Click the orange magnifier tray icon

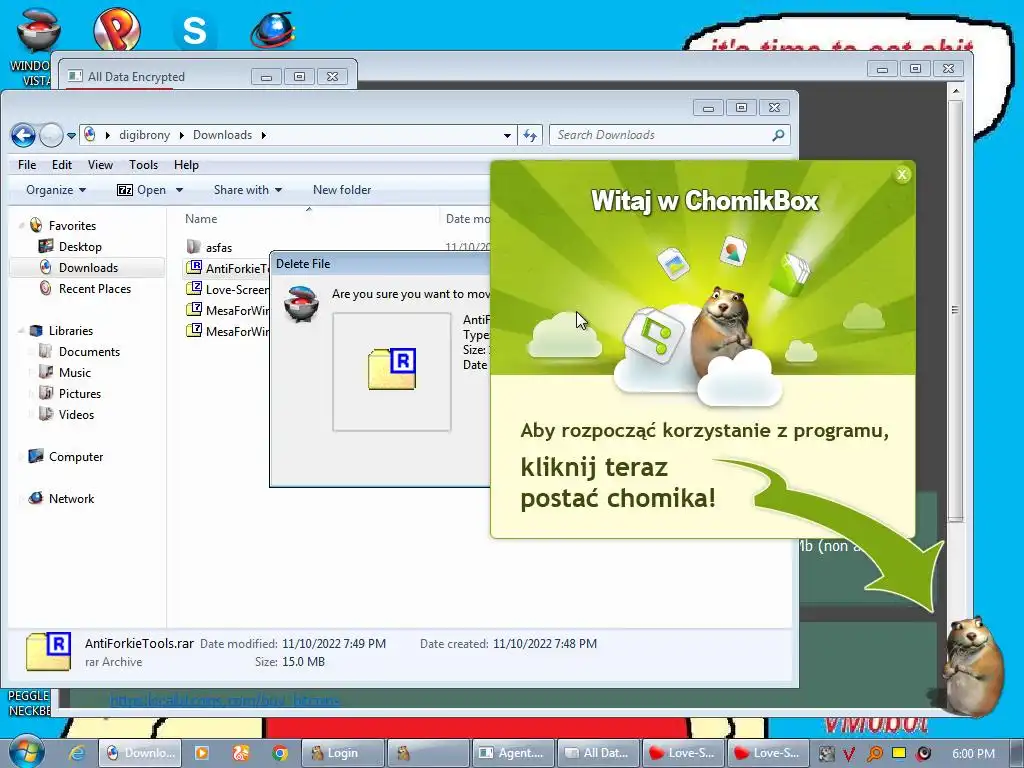click(874, 754)
